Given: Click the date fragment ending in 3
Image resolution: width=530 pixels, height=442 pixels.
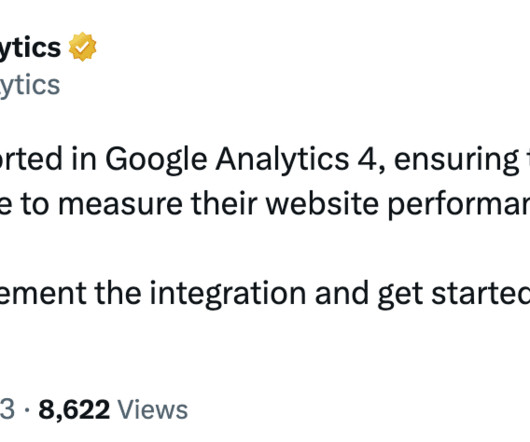Looking at the screenshot, I should [7, 410].
